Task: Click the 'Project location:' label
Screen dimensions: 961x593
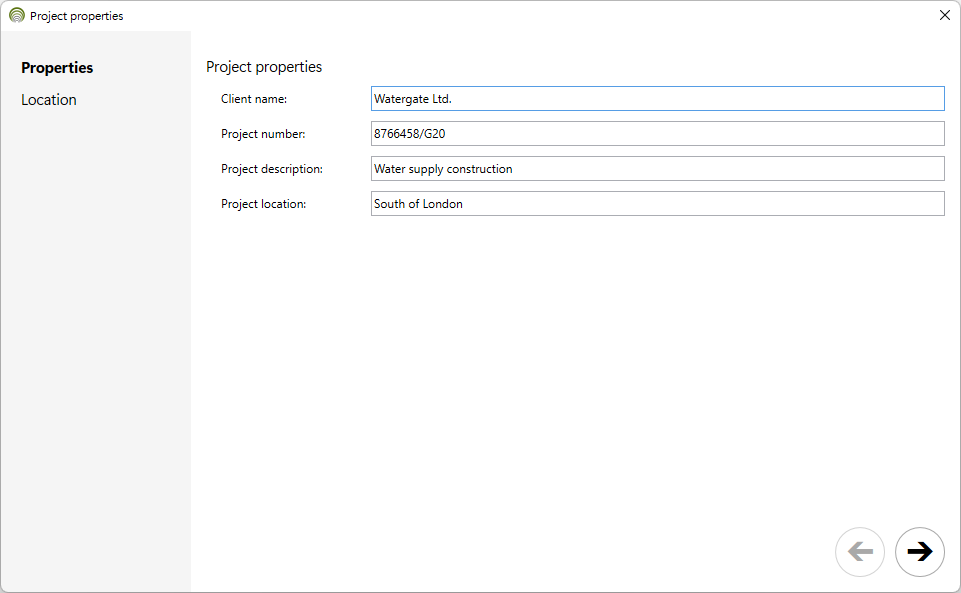Action: pyautogui.click(x=264, y=203)
